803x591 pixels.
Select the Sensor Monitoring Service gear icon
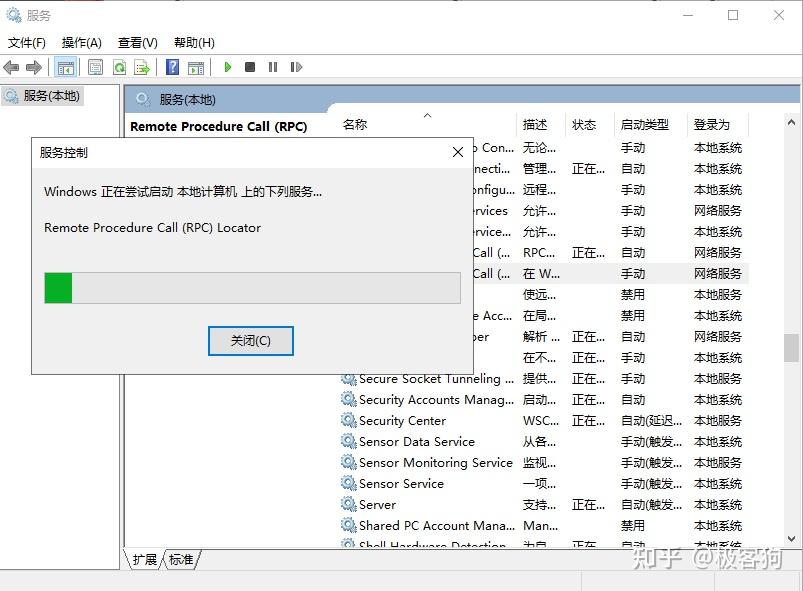tap(349, 462)
